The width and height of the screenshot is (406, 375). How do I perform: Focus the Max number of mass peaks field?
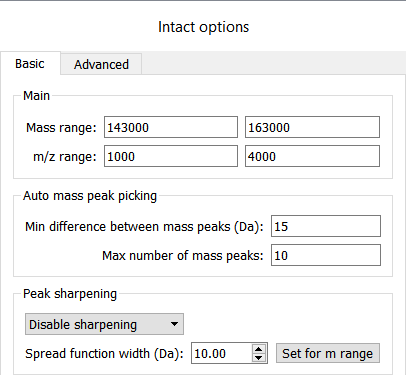pos(326,255)
